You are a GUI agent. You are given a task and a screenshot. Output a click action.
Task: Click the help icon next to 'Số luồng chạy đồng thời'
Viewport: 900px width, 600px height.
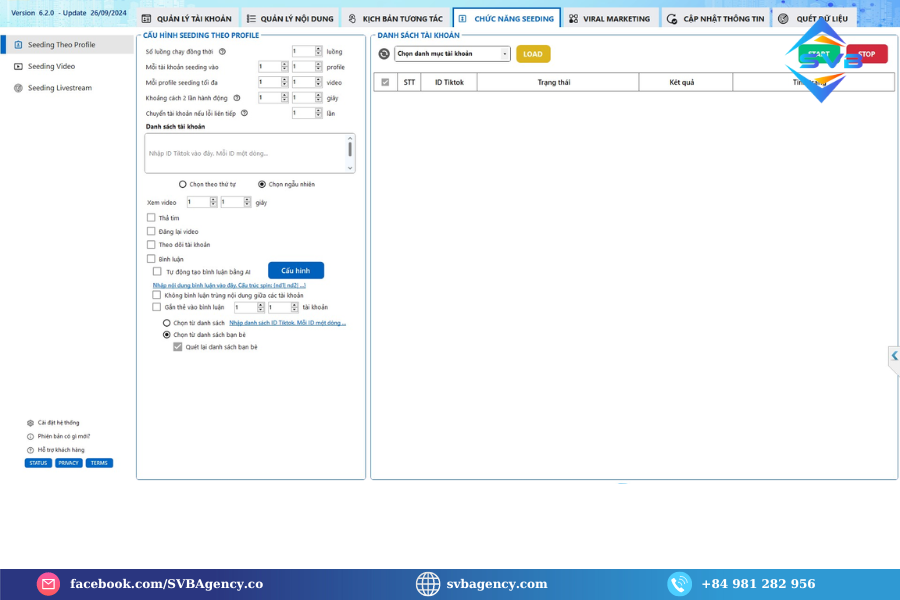tap(222, 51)
